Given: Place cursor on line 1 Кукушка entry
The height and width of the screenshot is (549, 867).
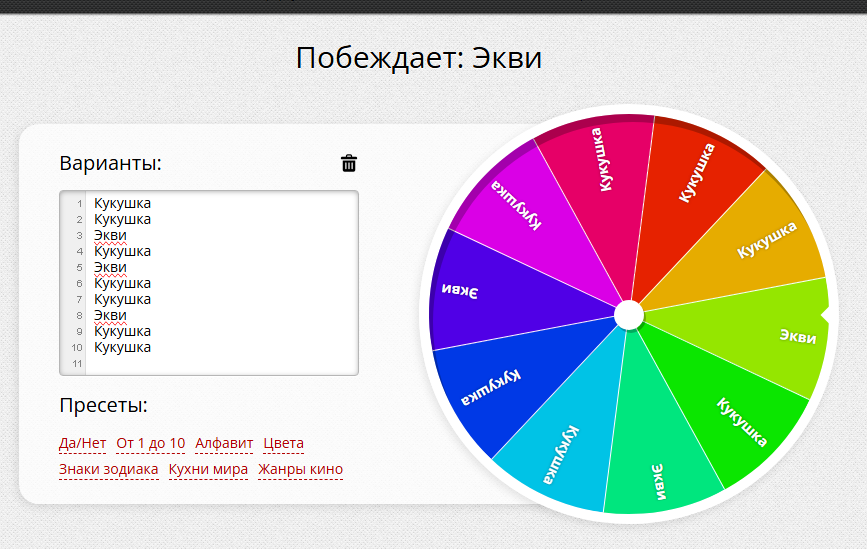Looking at the screenshot, I should (122, 203).
